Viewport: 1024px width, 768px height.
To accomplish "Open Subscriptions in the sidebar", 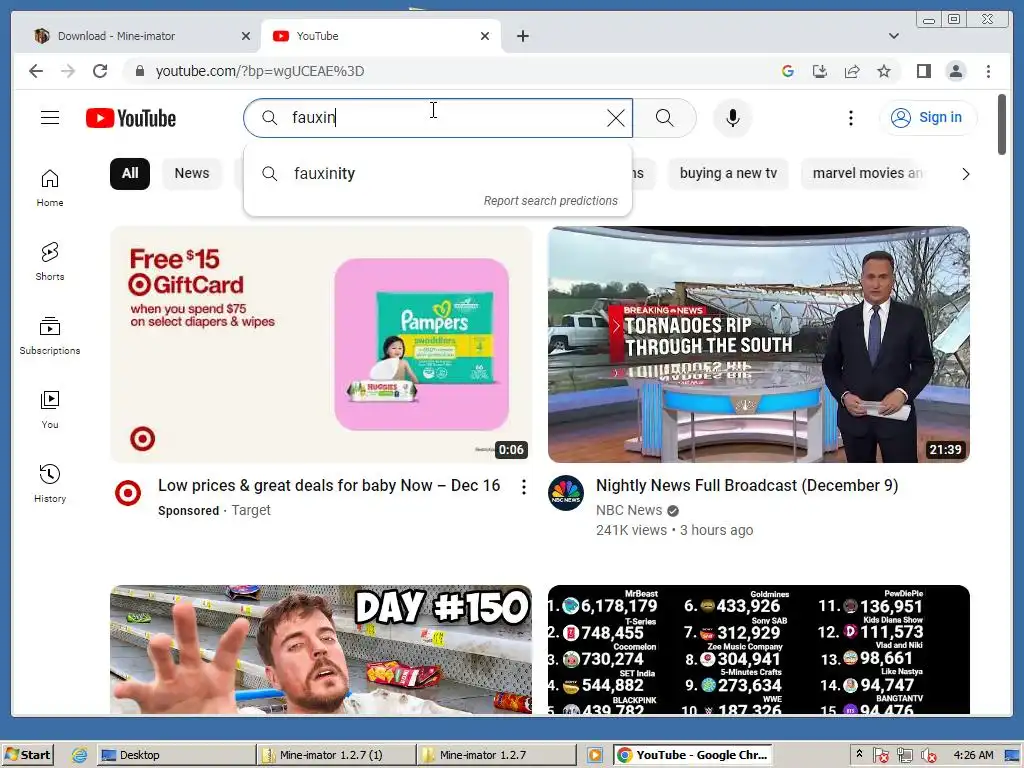I will [50, 336].
